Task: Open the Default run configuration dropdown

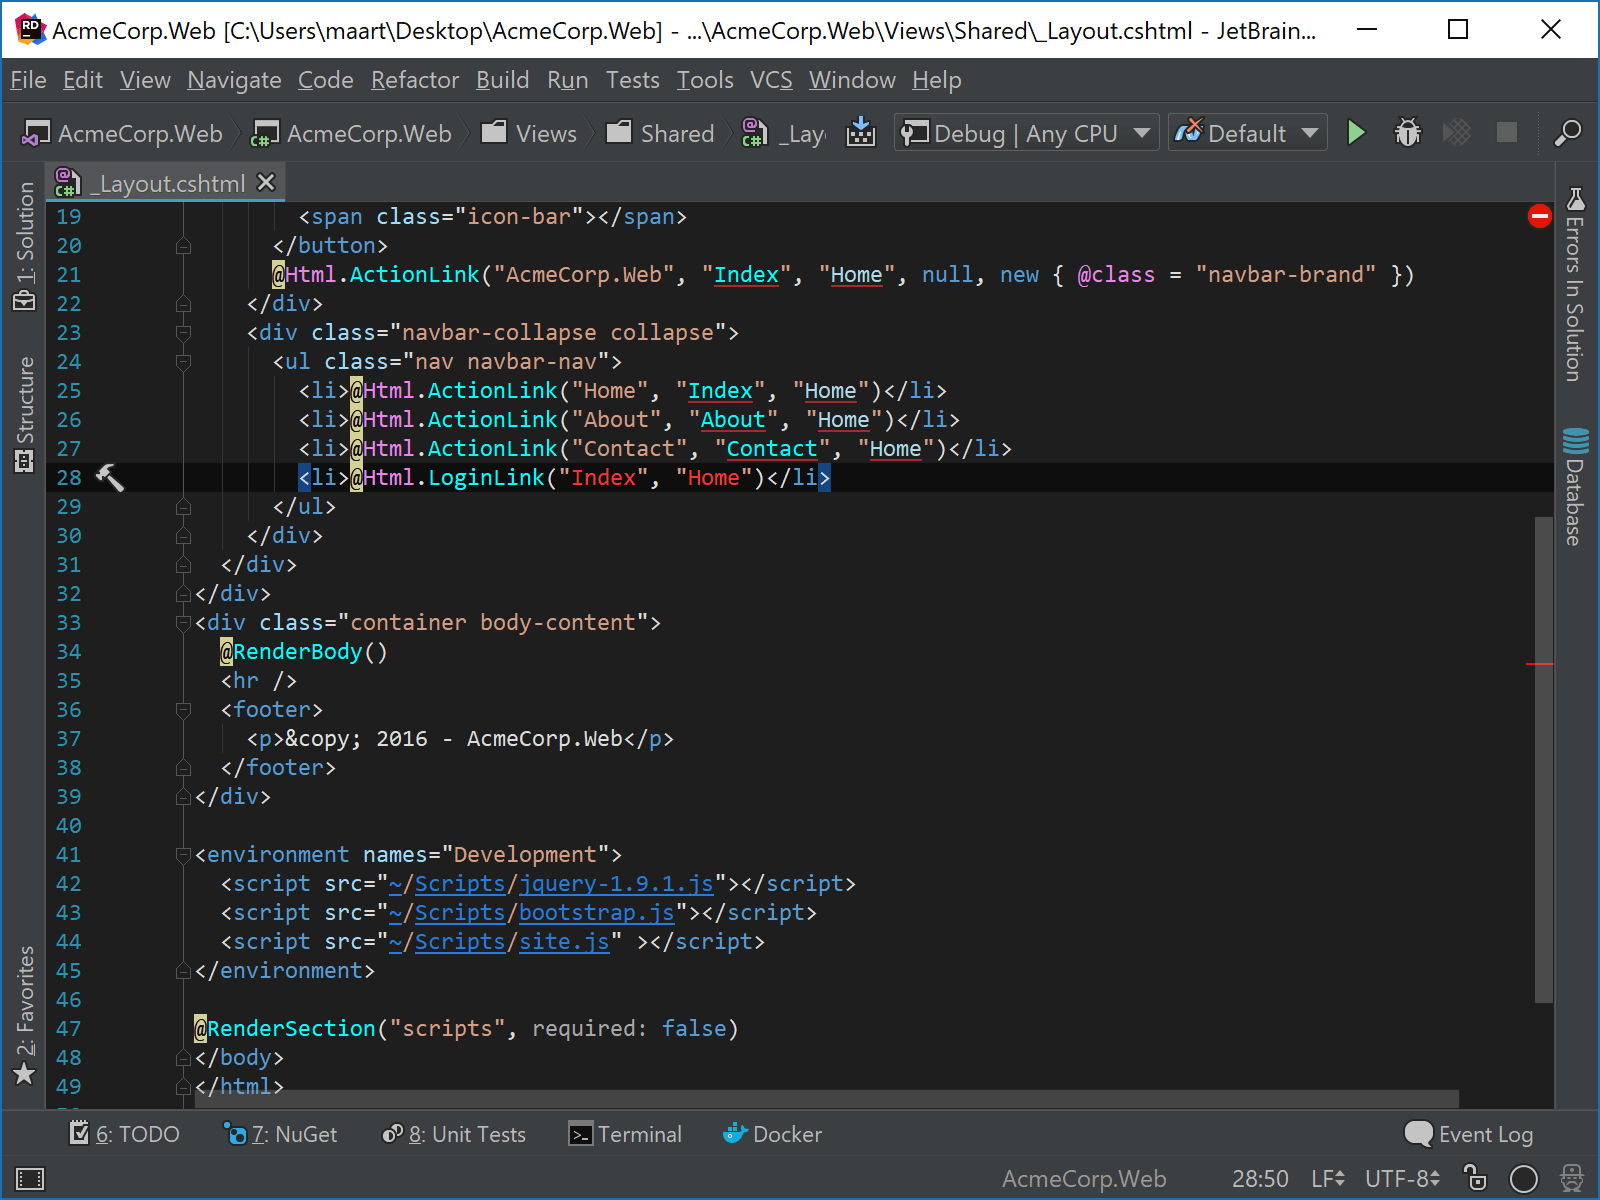Action: pyautogui.click(x=1247, y=133)
